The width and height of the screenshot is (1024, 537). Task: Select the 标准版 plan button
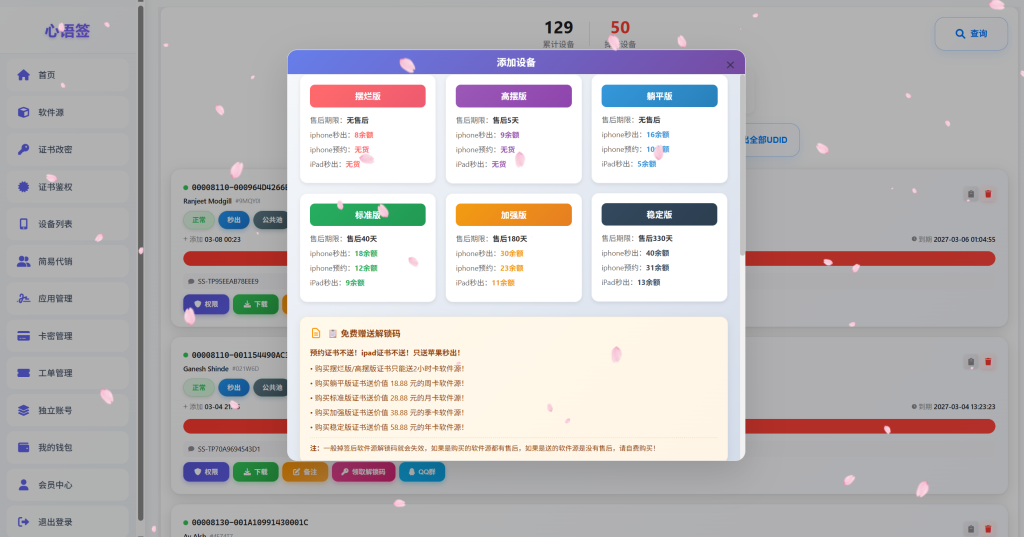tap(368, 215)
